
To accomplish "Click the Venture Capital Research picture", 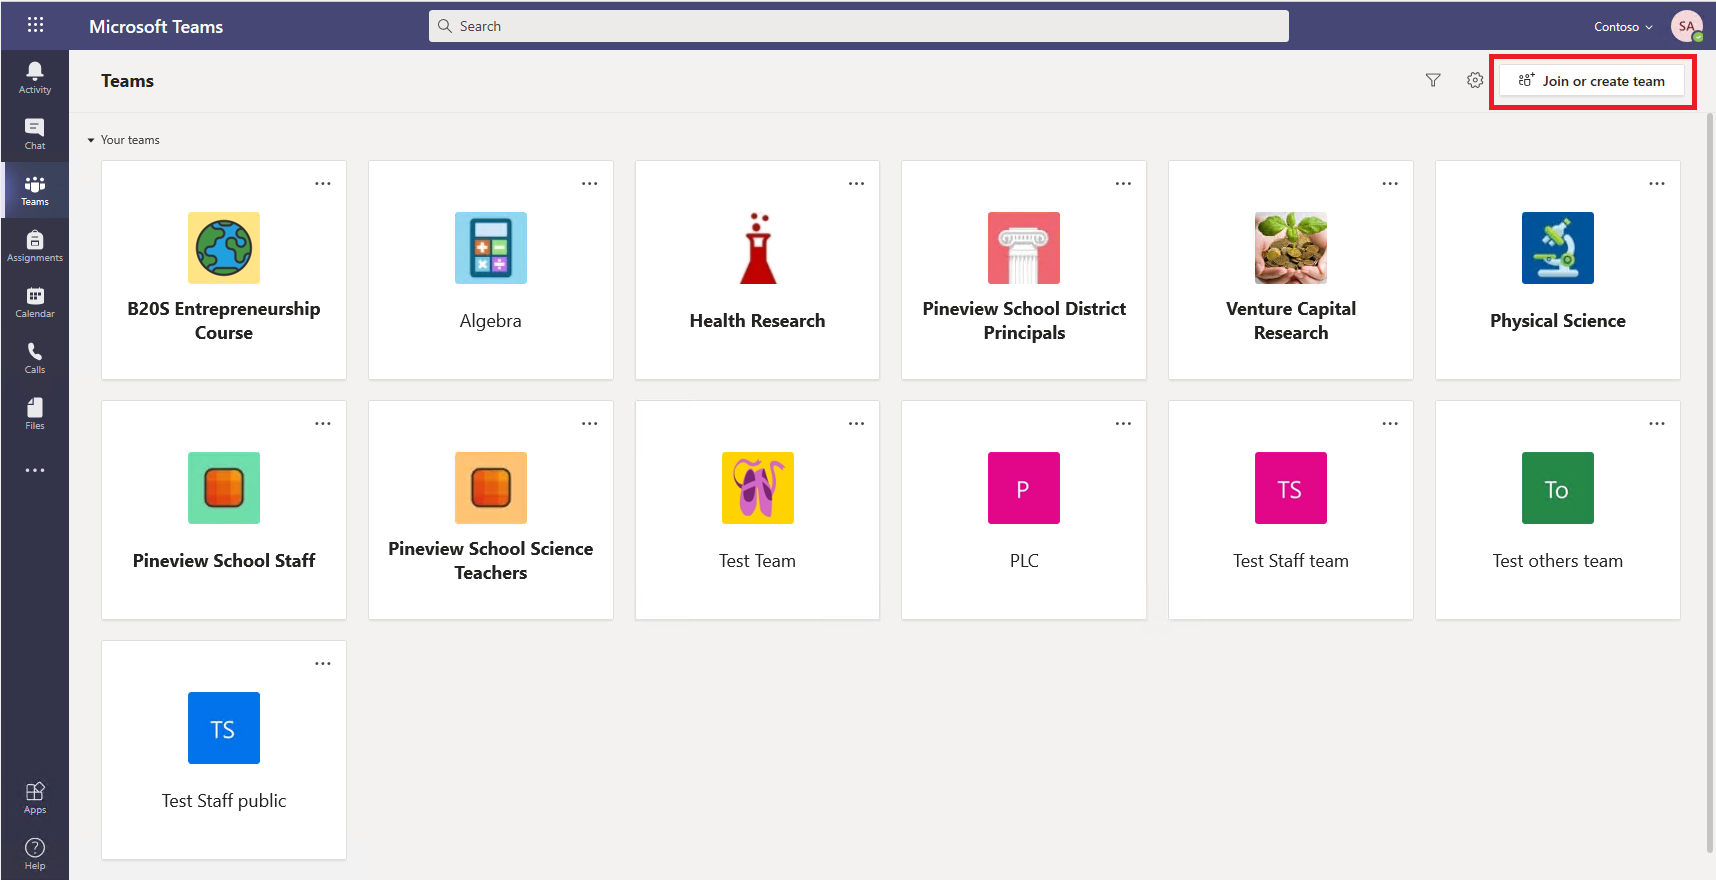I will point(1291,248).
